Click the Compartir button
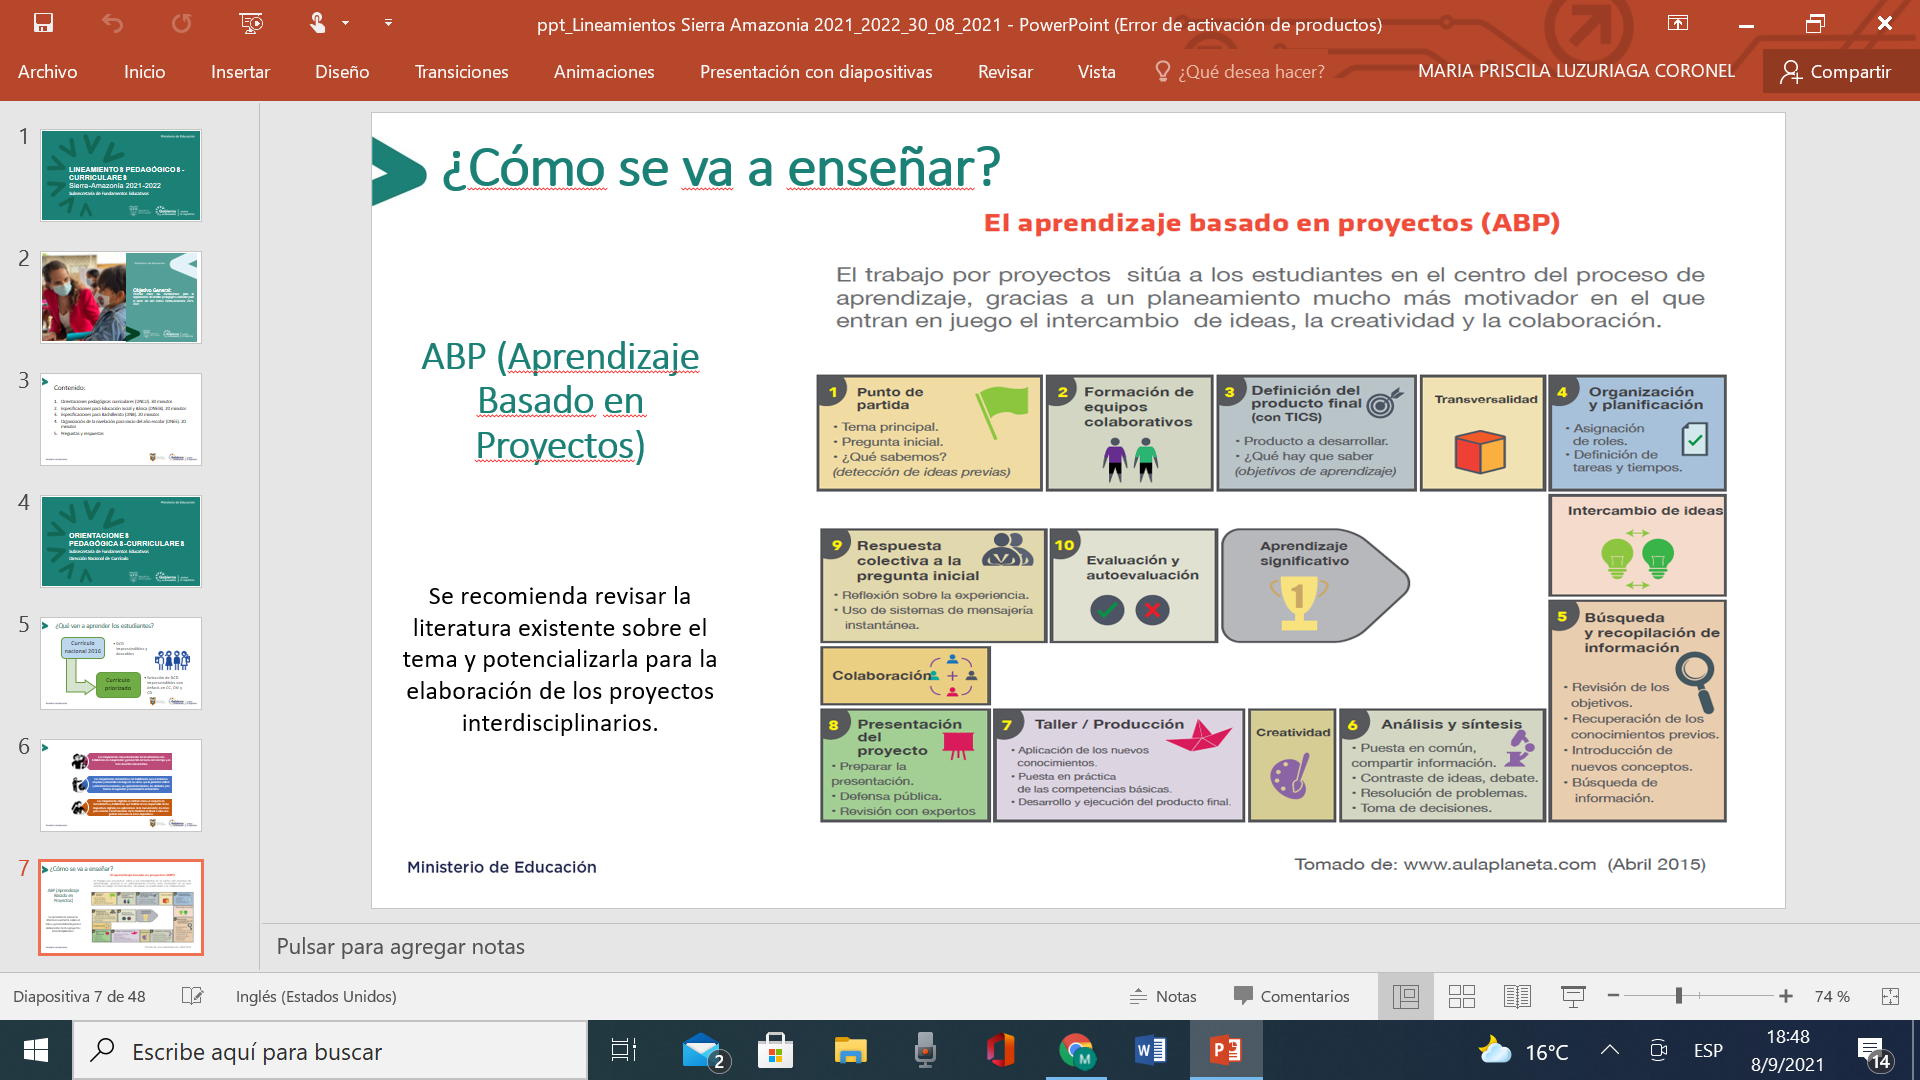Screen dimensions: 1920x1080 coord(1836,72)
